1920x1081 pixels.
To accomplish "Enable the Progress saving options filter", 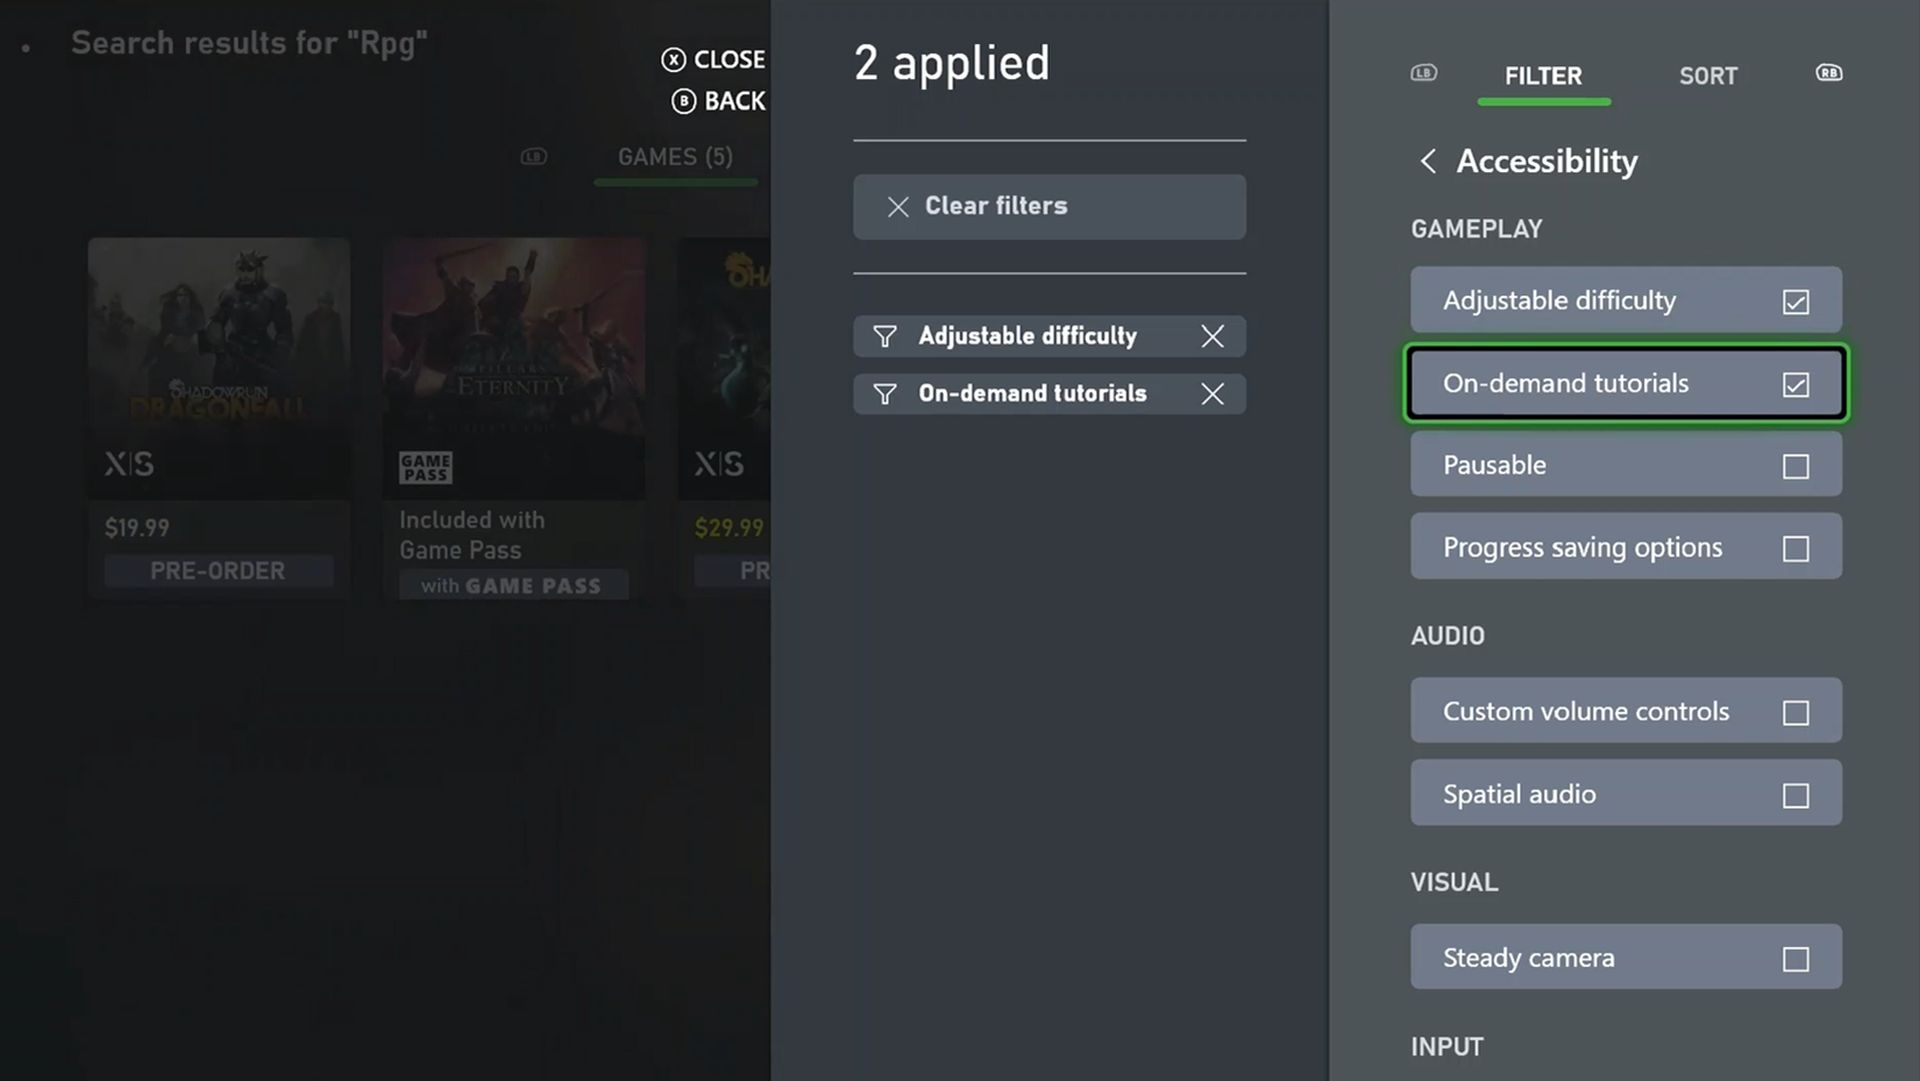I will [1795, 546].
